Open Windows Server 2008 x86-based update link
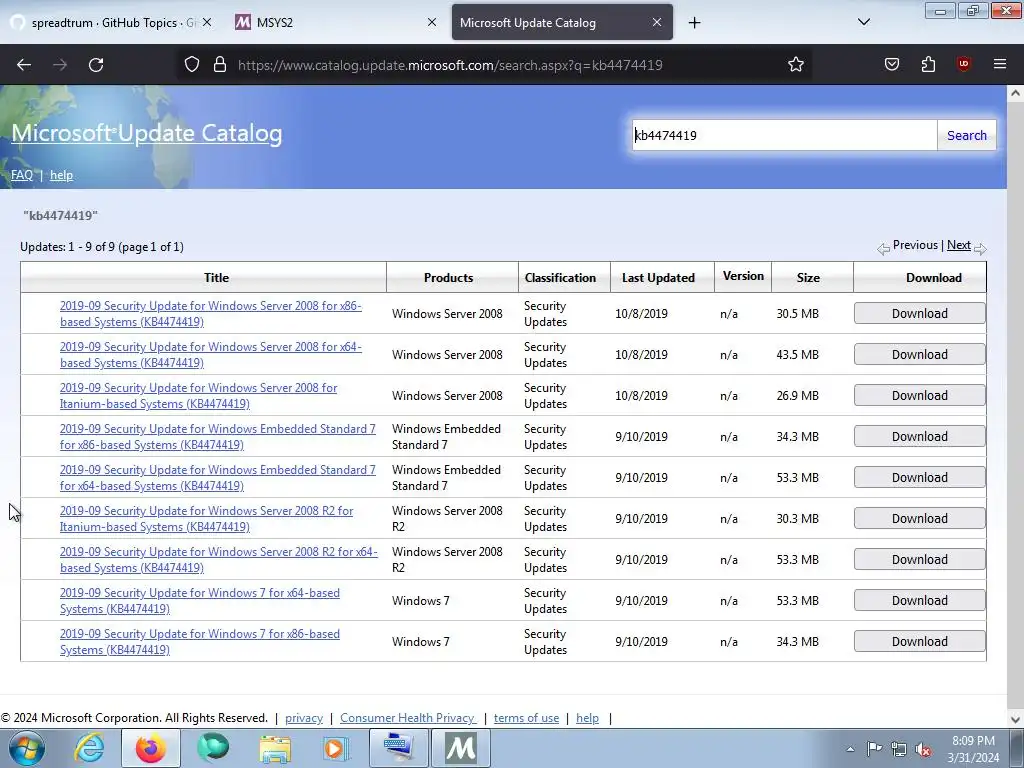Image resolution: width=1024 pixels, height=768 pixels. click(x=210, y=313)
